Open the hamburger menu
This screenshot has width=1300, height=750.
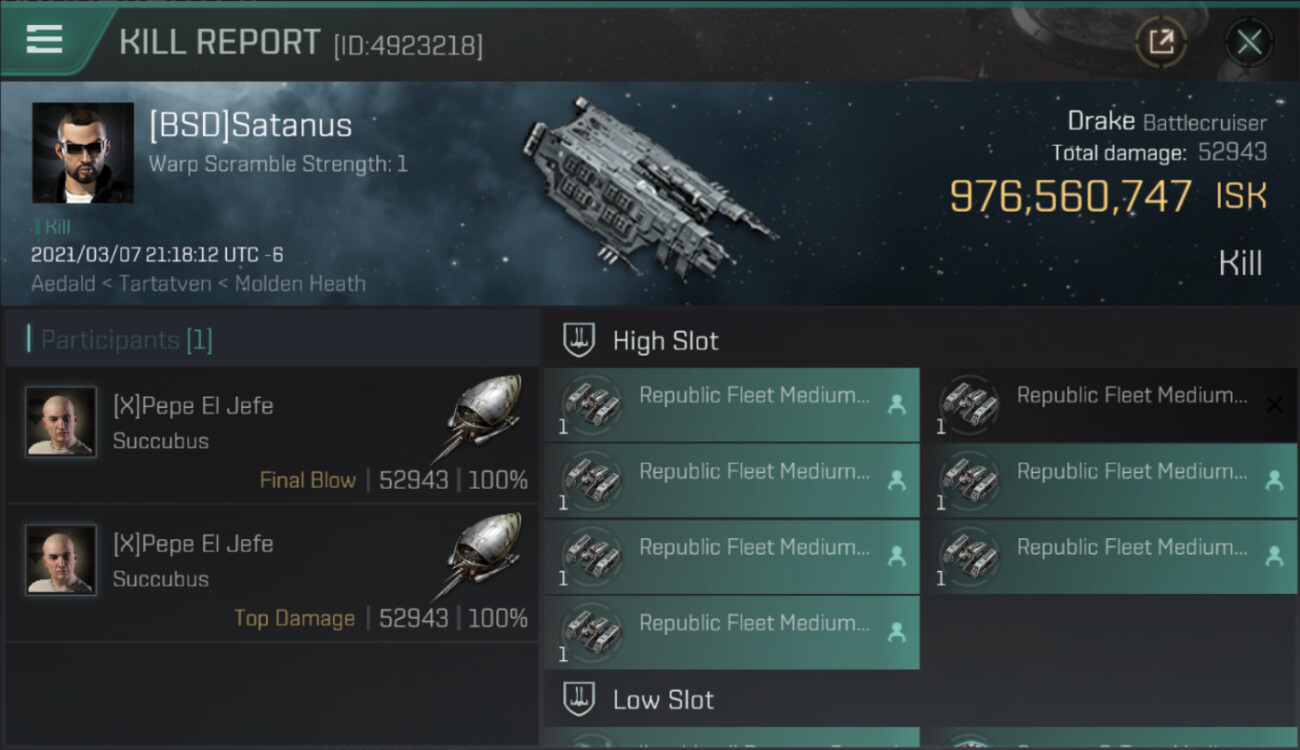(x=44, y=40)
